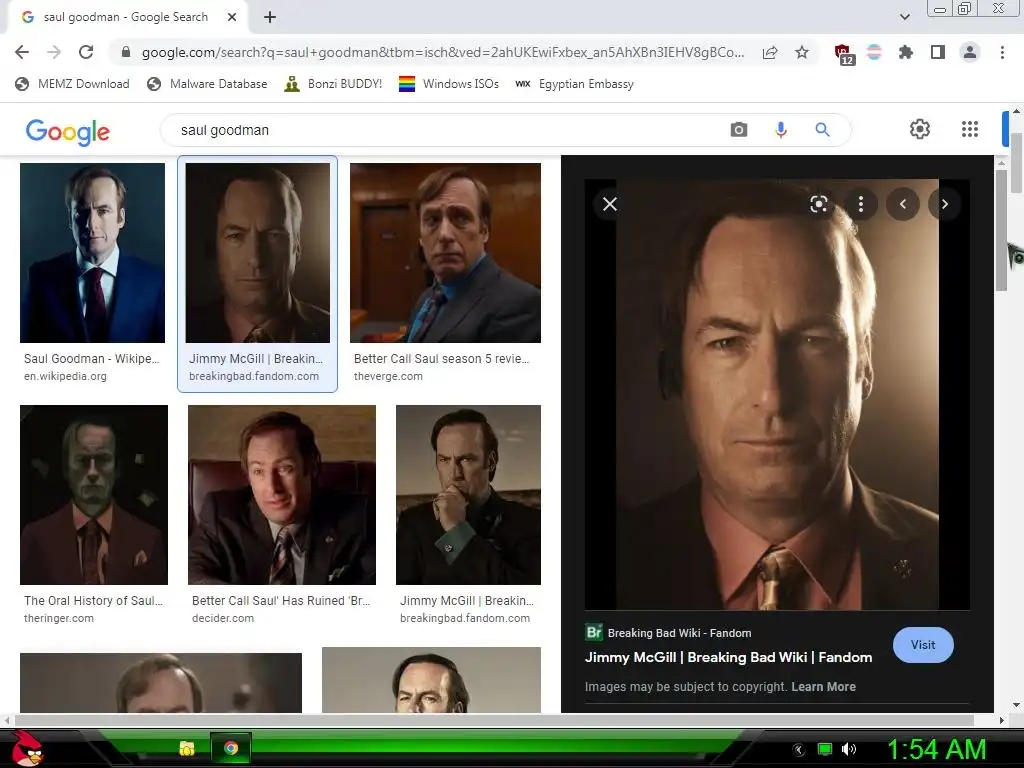Open Malware Database bookmark
Viewport: 1024px width, 768px height.
207,84
